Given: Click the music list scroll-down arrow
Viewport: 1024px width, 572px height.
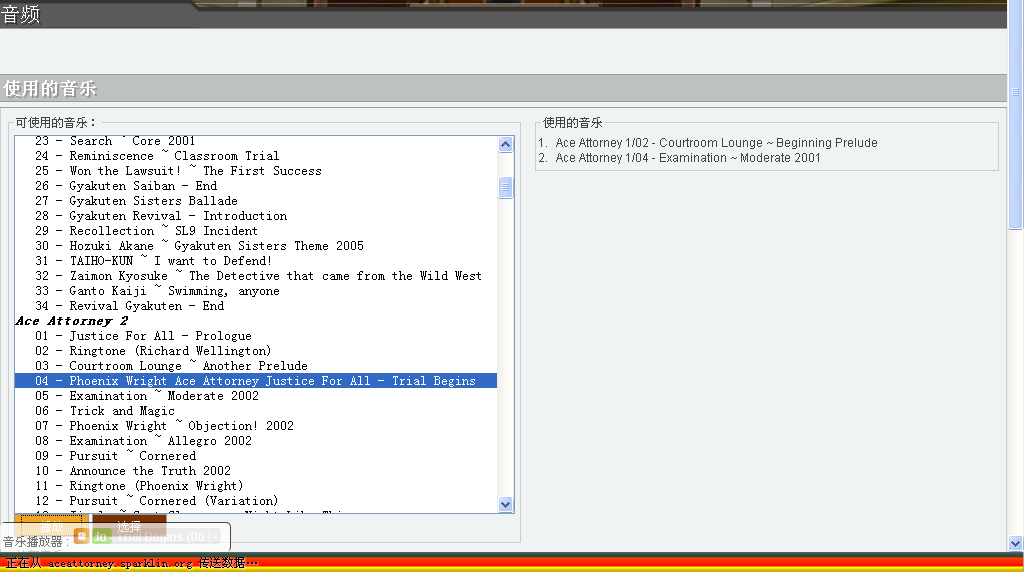Looking at the screenshot, I should tap(505, 504).
